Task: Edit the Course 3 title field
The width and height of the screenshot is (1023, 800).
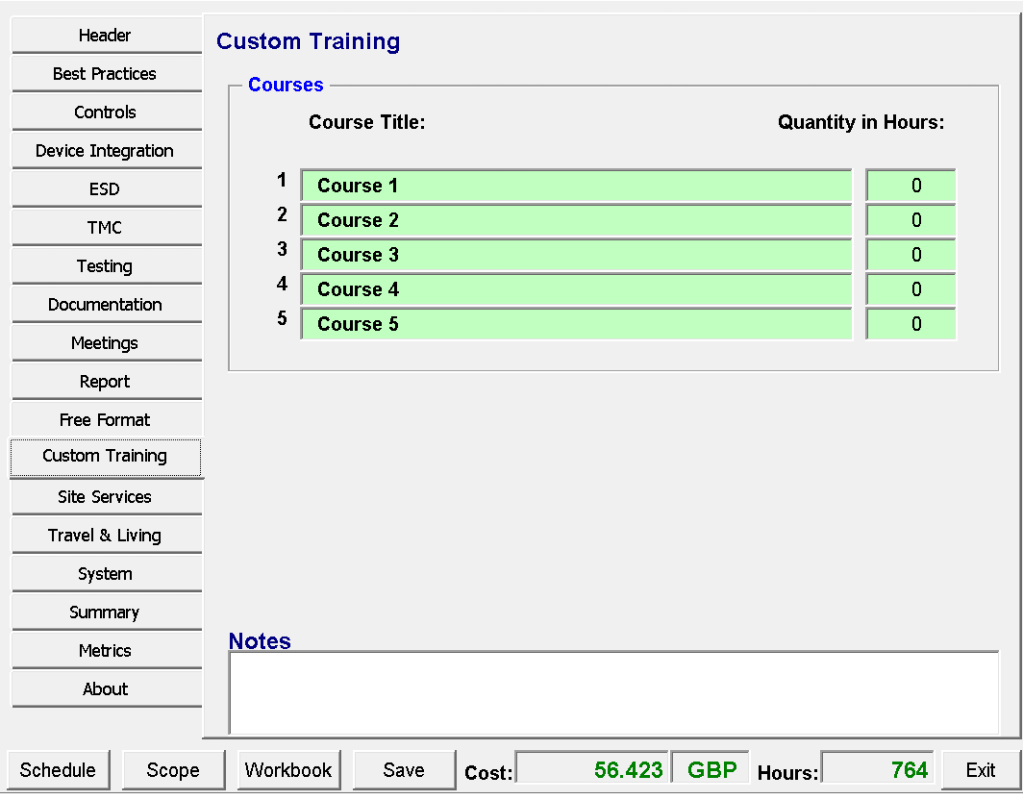Action: pyautogui.click(x=576, y=255)
